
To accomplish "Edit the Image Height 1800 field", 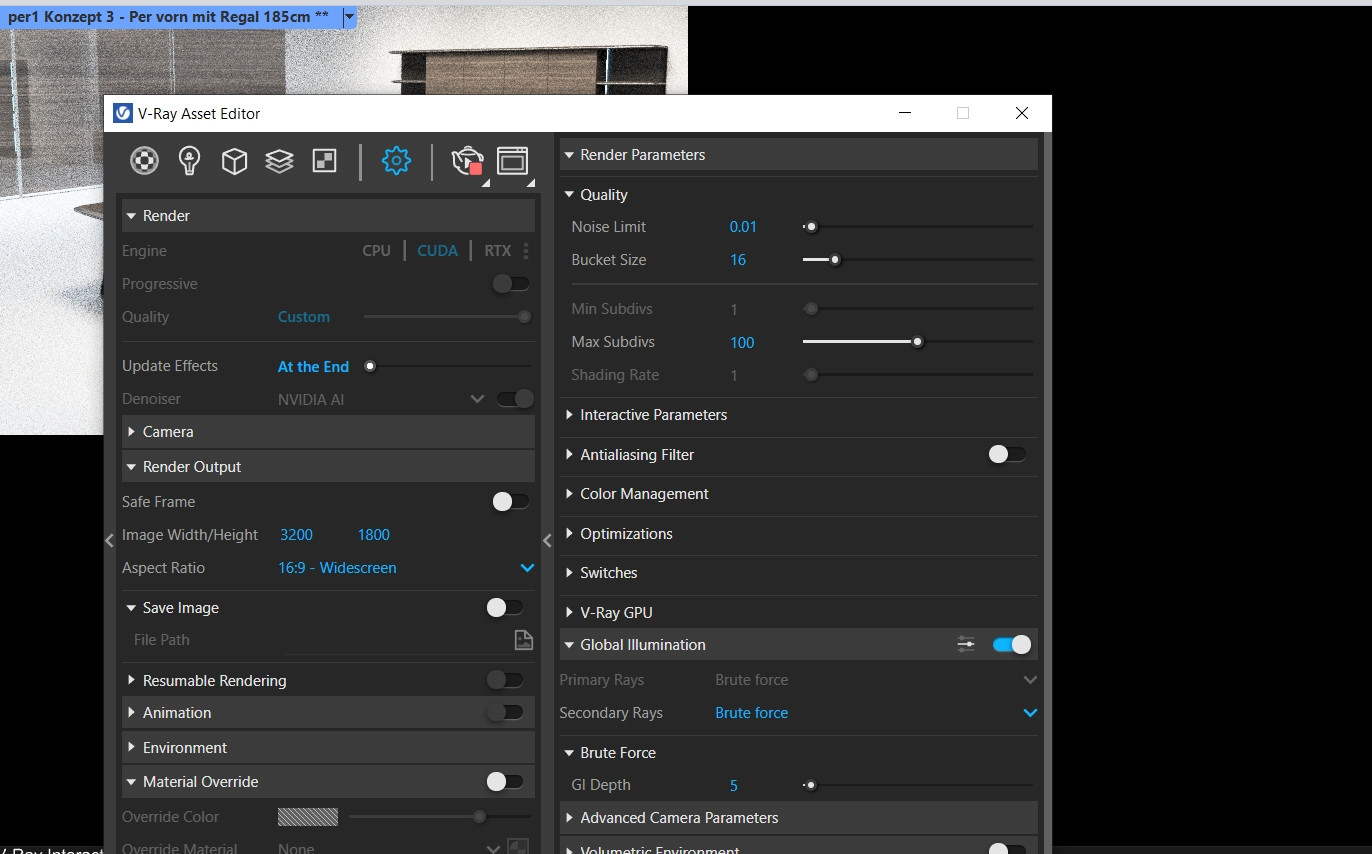I will tap(374, 535).
